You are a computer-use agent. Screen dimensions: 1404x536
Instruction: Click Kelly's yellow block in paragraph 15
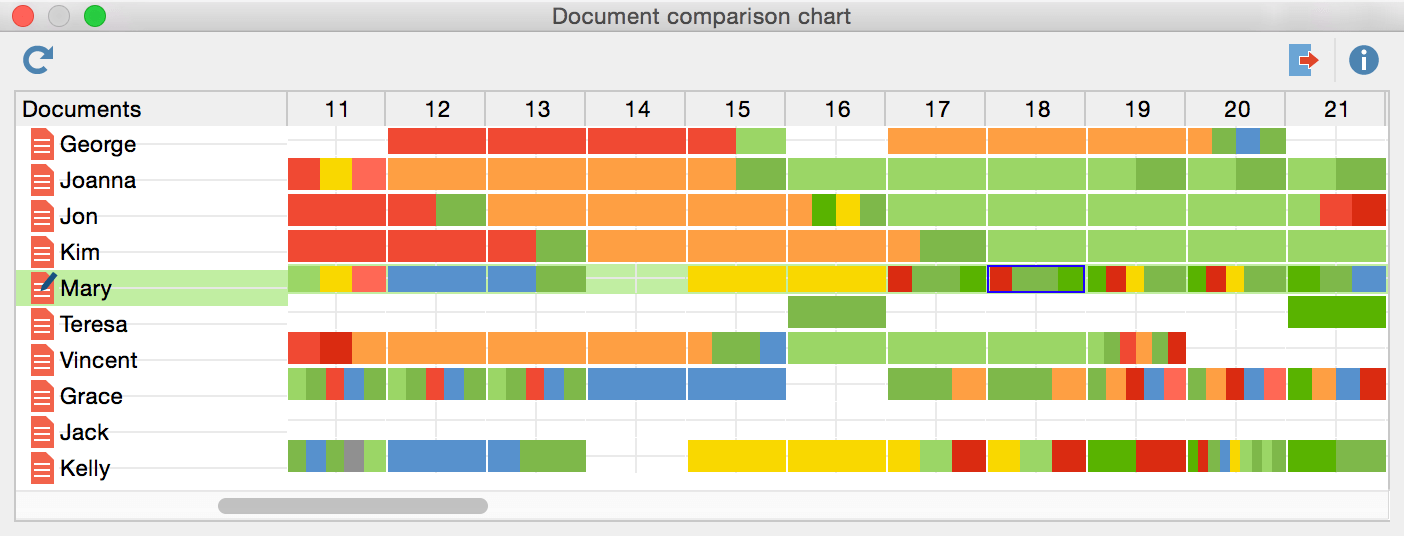(x=737, y=456)
